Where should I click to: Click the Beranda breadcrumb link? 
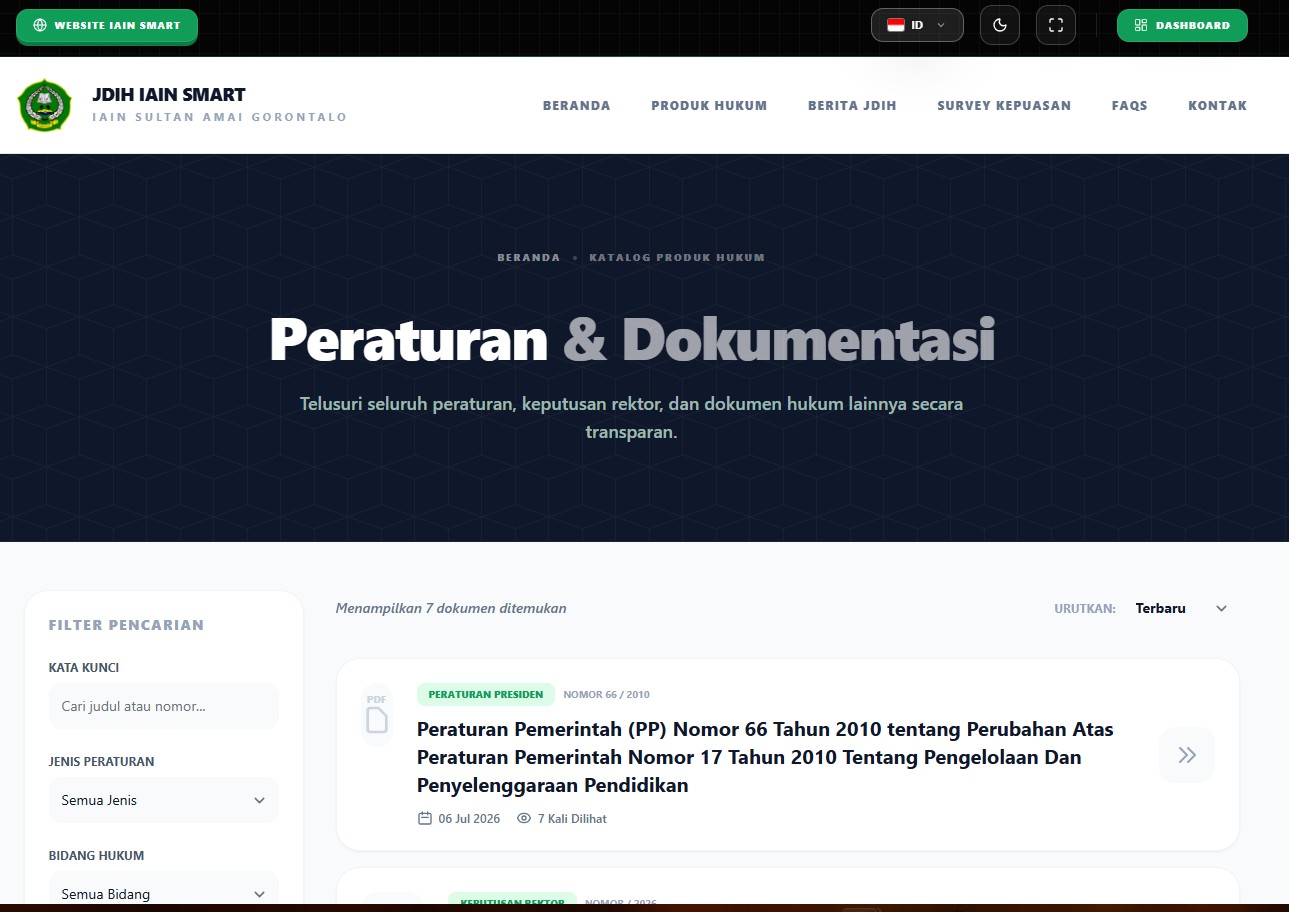tap(529, 257)
